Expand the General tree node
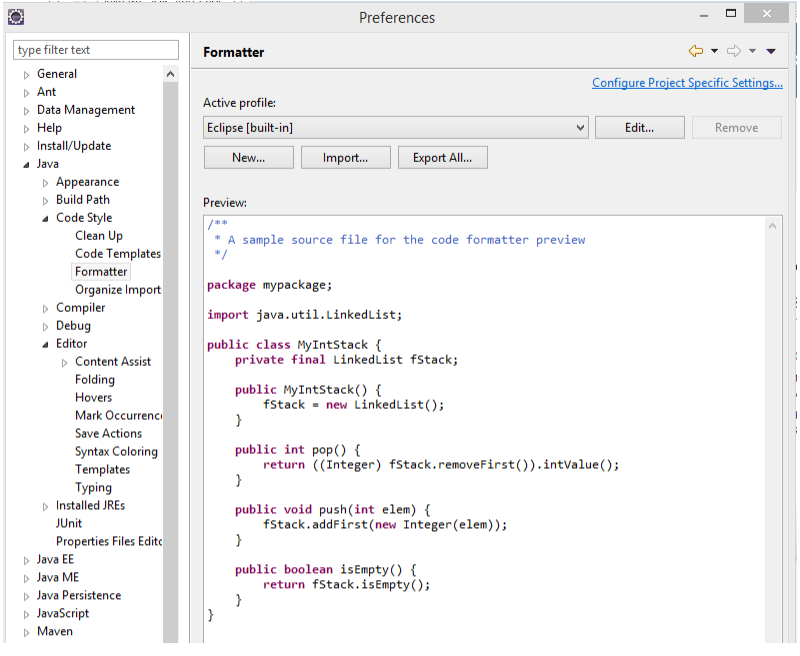800x656 pixels. [27, 75]
